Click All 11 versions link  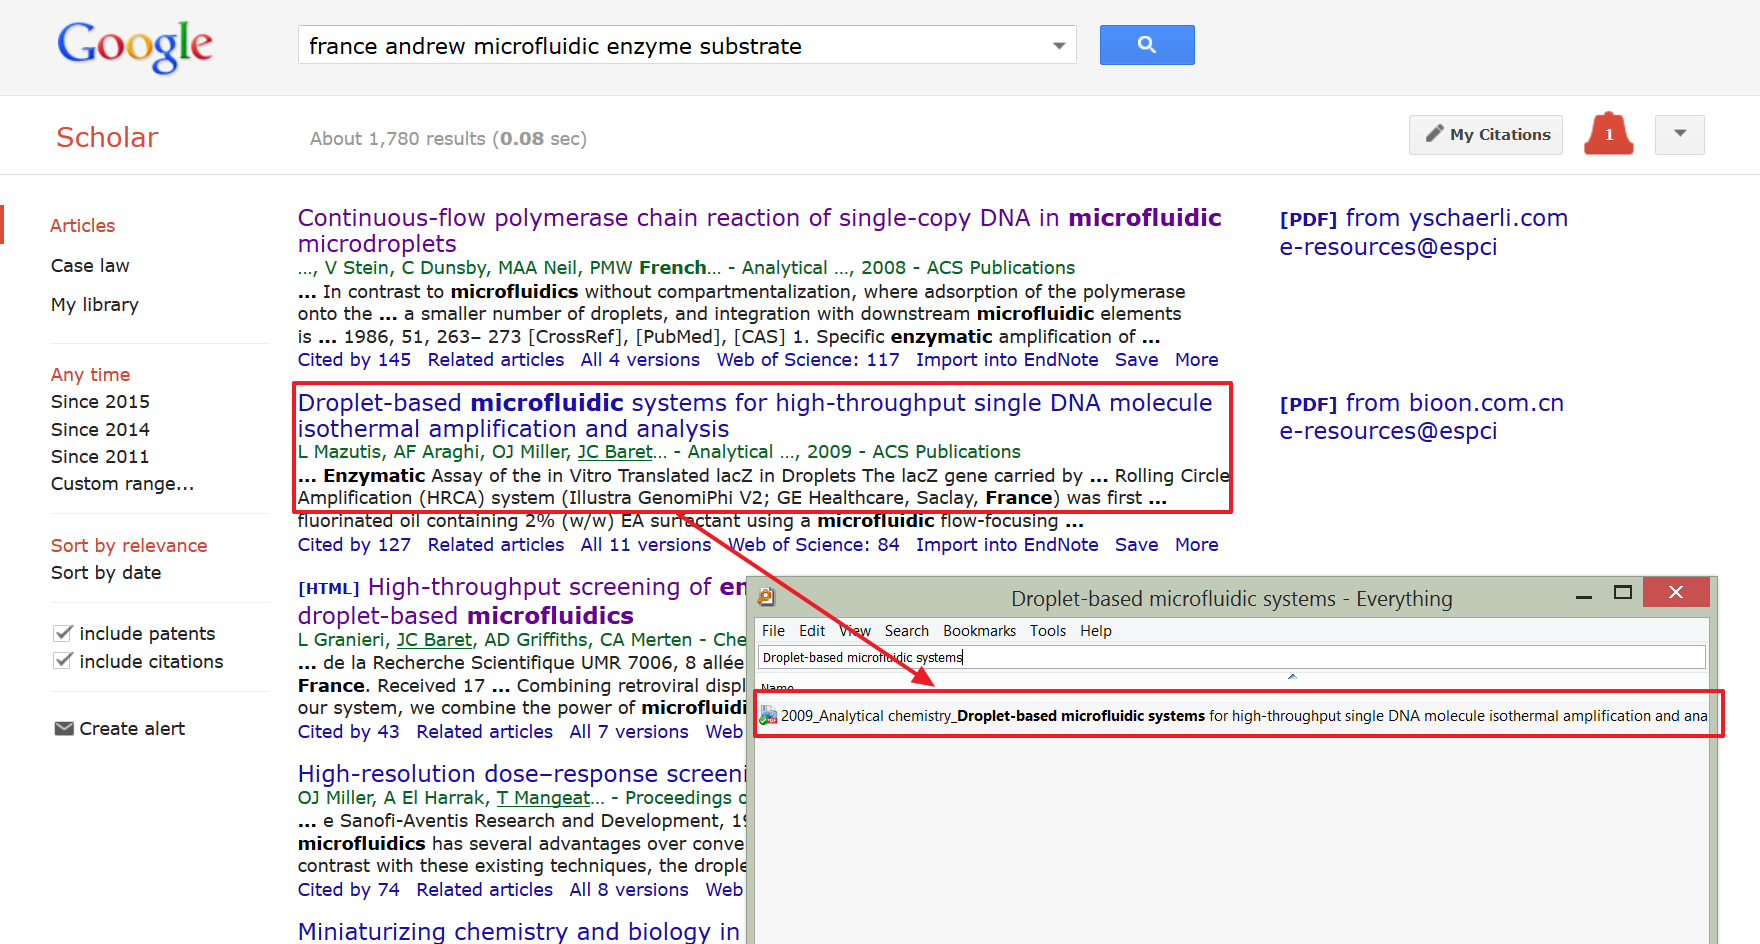pyautogui.click(x=646, y=545)
